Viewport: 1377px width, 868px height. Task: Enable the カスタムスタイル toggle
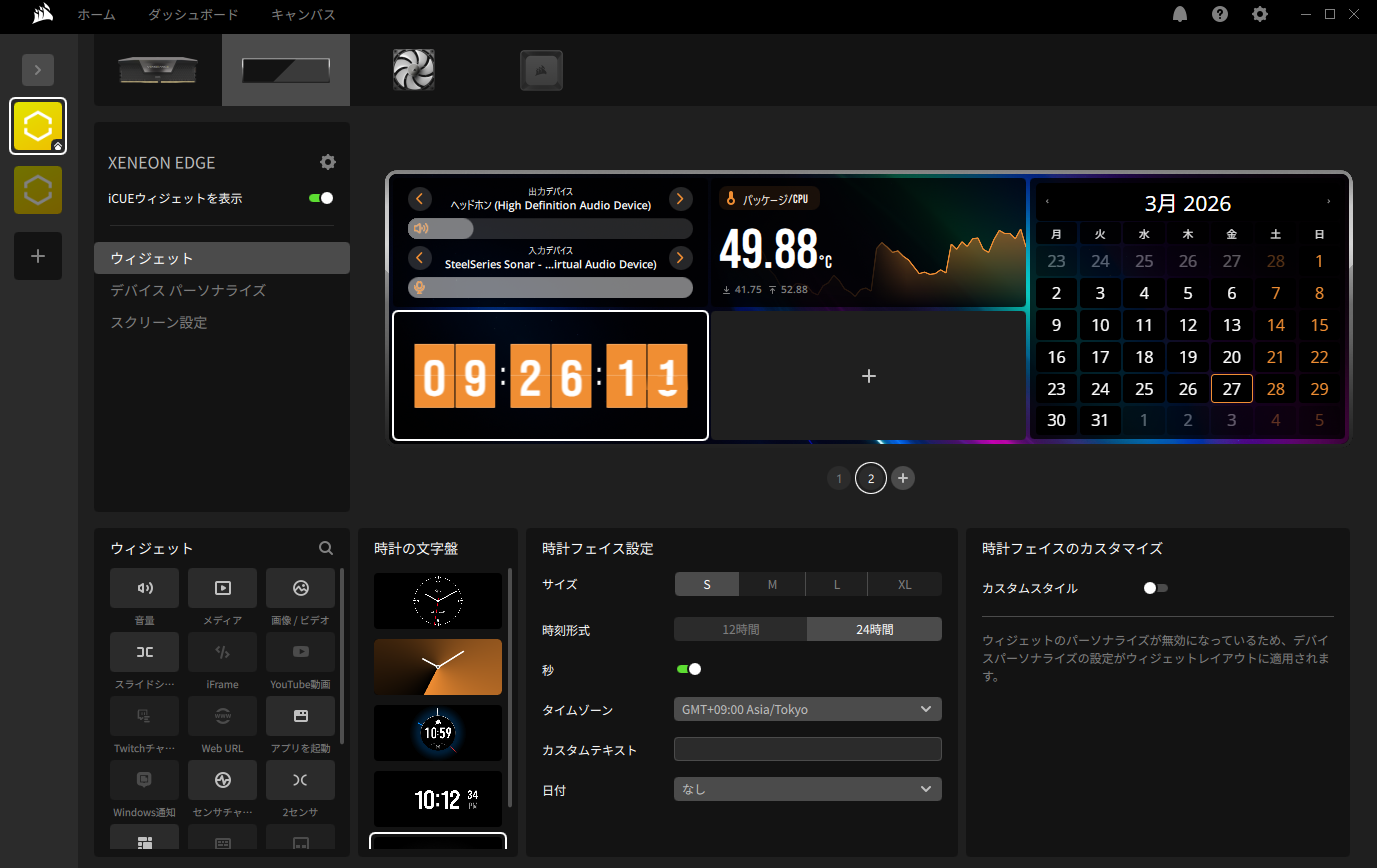1155,588
